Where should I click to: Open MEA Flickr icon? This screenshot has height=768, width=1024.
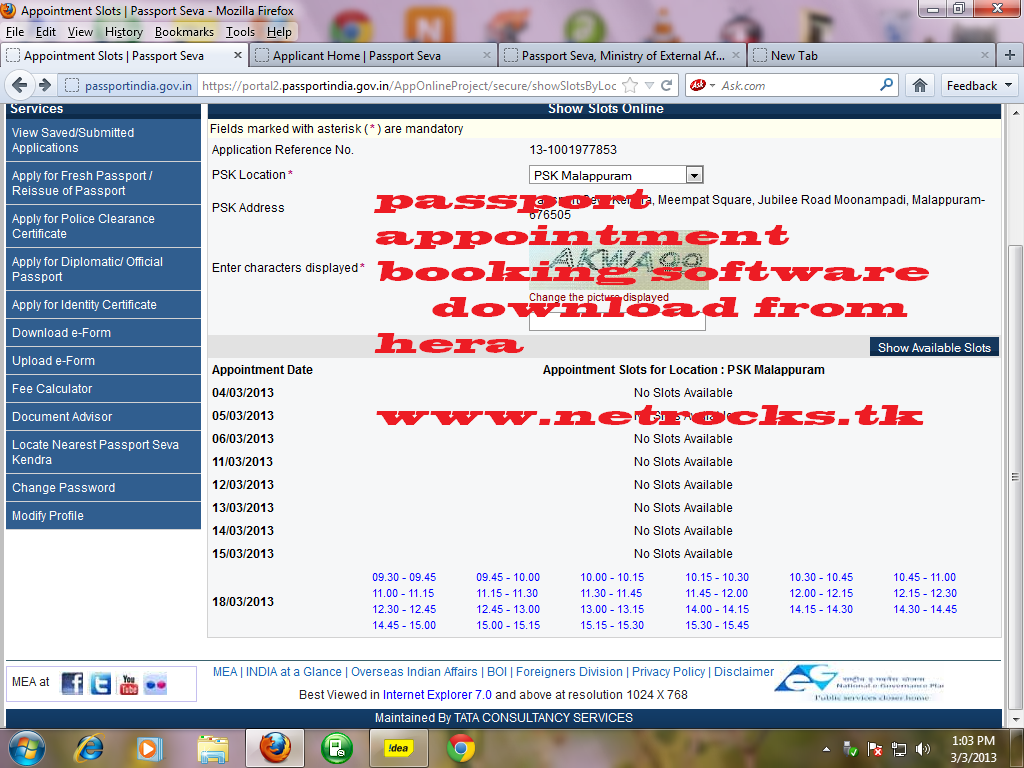155,684
